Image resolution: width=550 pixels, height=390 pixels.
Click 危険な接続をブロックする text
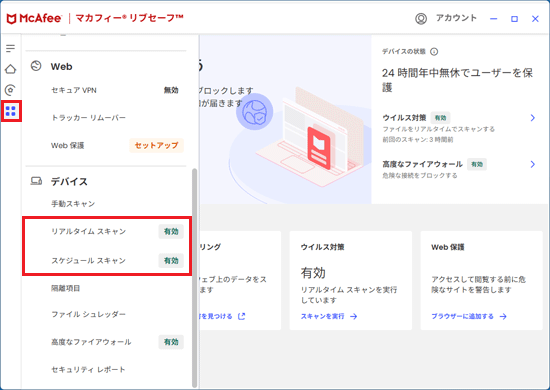click(x=420, y=175)
